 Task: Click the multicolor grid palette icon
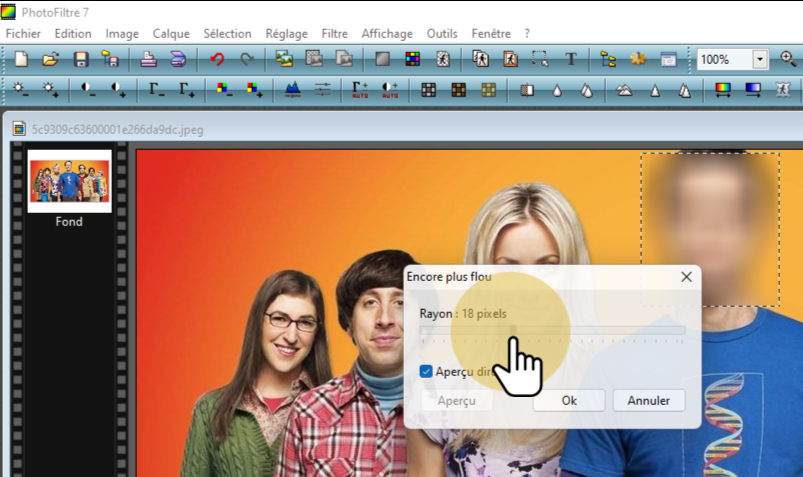pos(413,59)
